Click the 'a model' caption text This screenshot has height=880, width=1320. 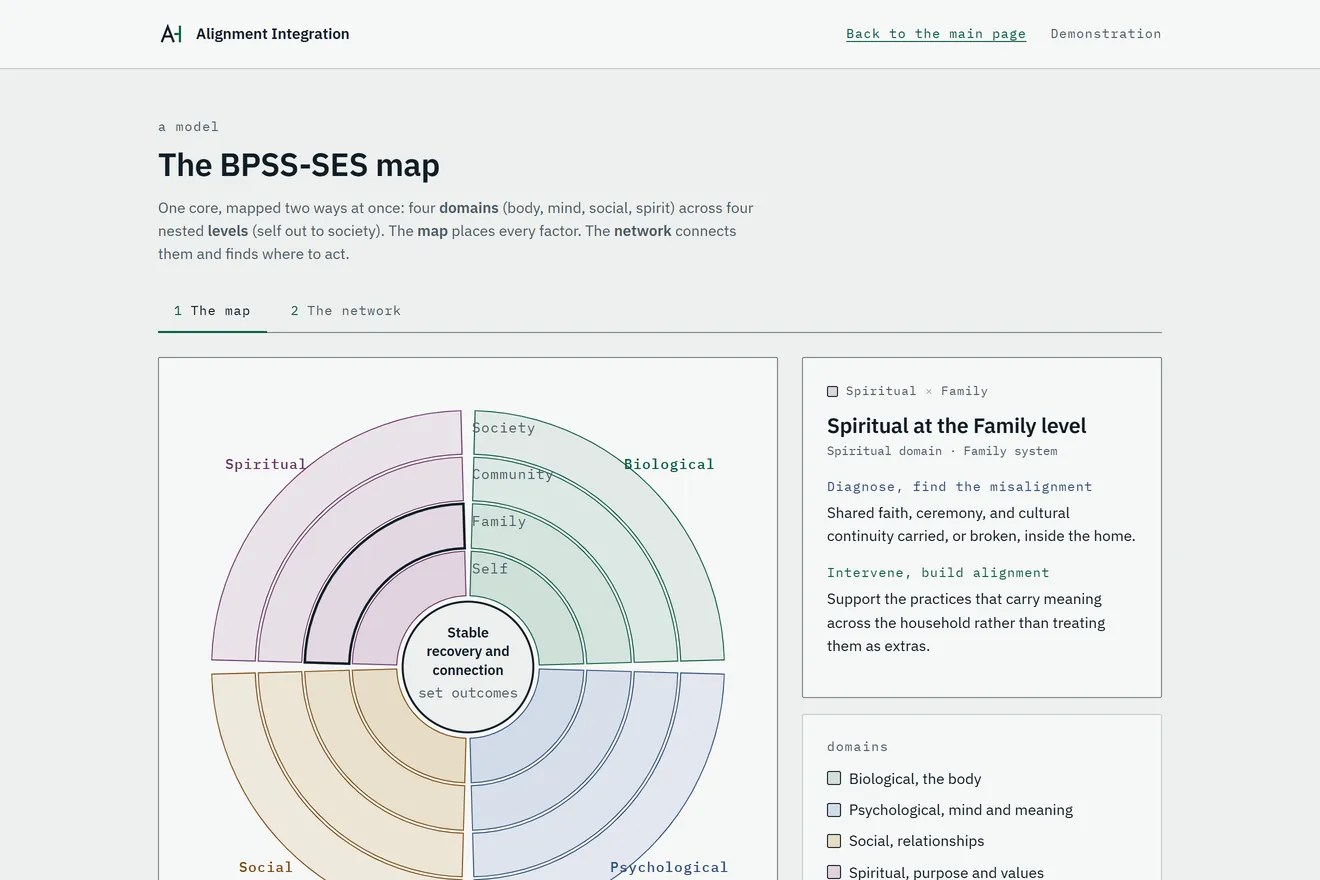pos(188,126)
